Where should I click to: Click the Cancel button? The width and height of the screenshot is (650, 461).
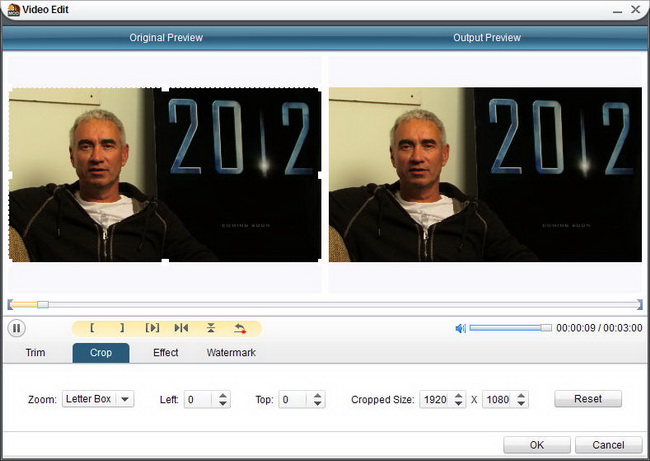point(608,445)
